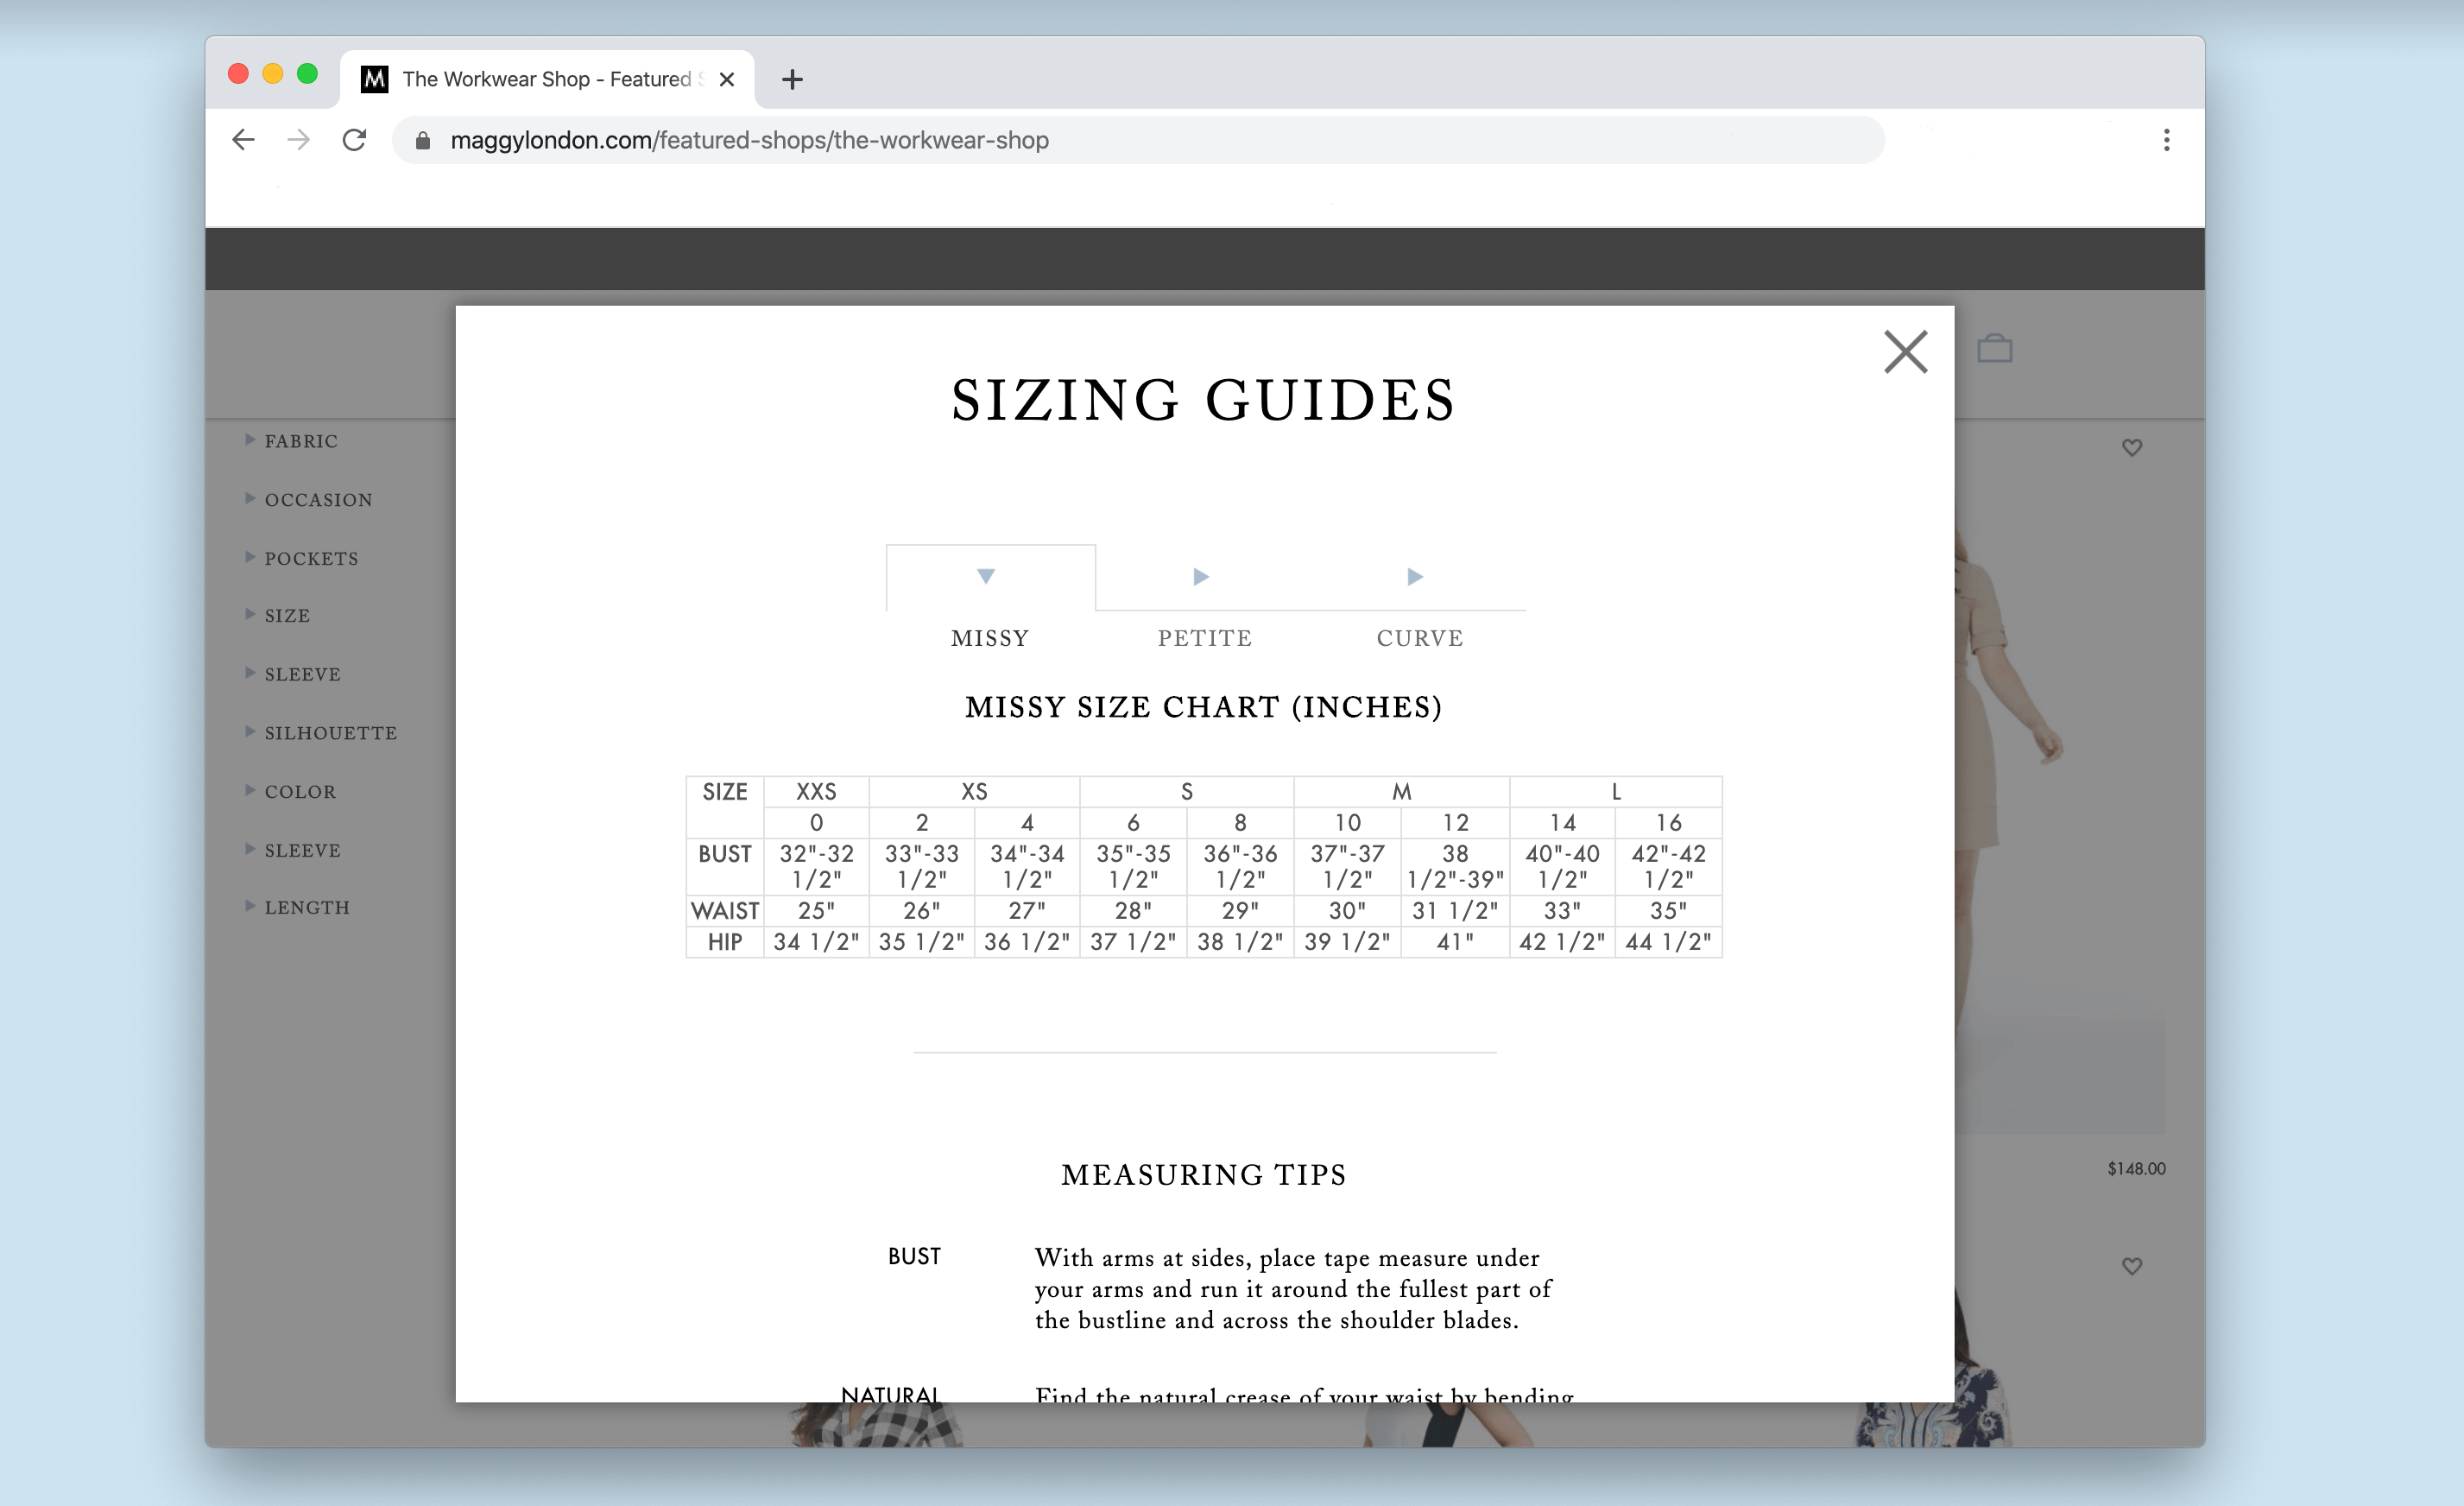Click the WAIST row label in chart
Image resolution: width=2464 pixels, height=1506 pixels.
tap(724, 911)
